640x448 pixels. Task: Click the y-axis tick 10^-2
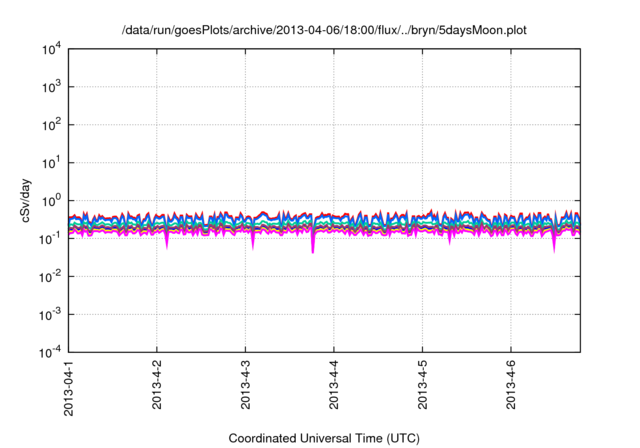click(x=50, y=277)
